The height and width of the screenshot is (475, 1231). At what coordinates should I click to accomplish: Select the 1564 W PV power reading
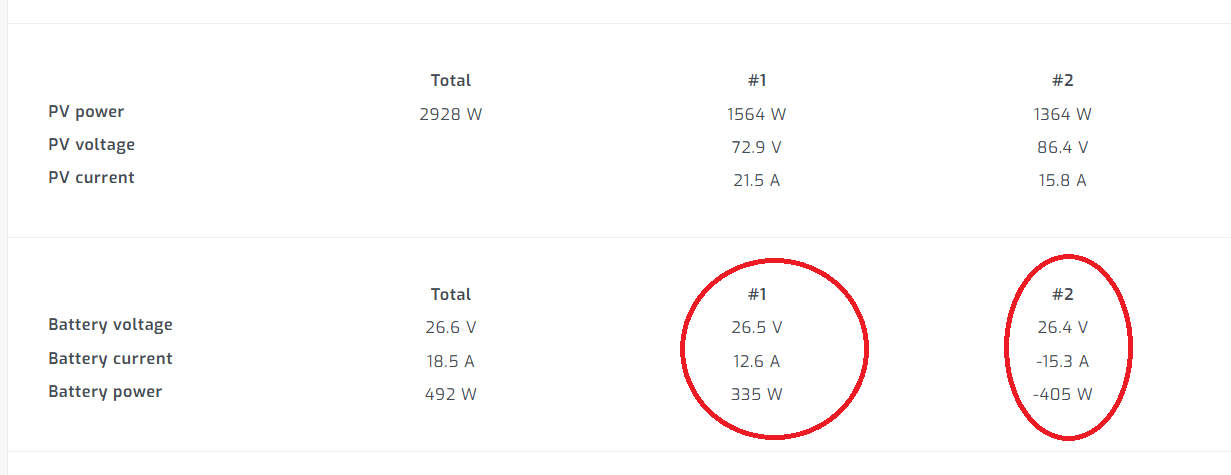(756, 114)
